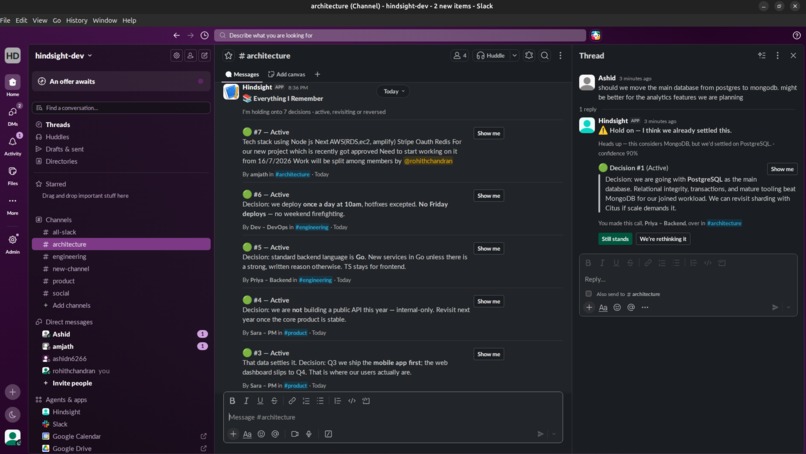Expand the hindsight-dev workspace menu
Screen dimensions: 806x454
(64, 56)
